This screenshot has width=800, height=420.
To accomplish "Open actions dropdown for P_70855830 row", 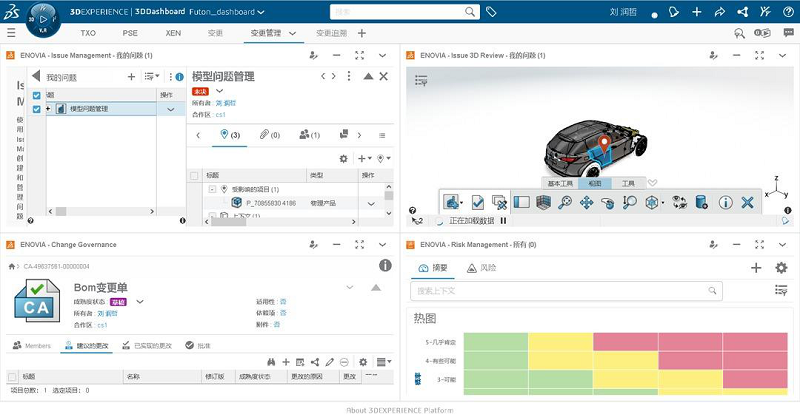I will pos(372,204).
